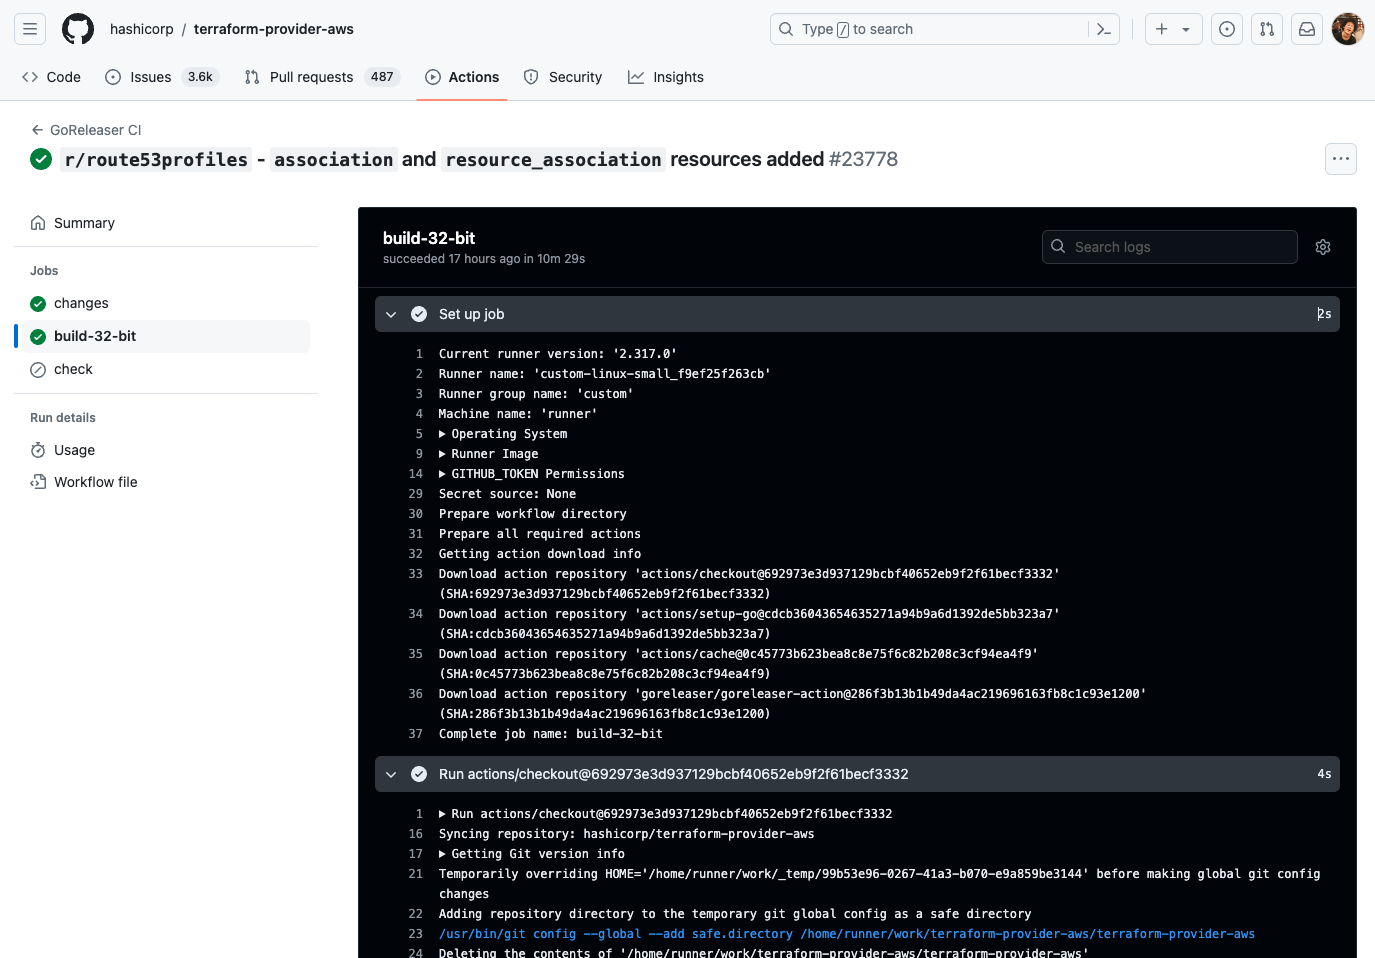
Task: Select the check job in the Jobs list
Action: coord(72,369)
